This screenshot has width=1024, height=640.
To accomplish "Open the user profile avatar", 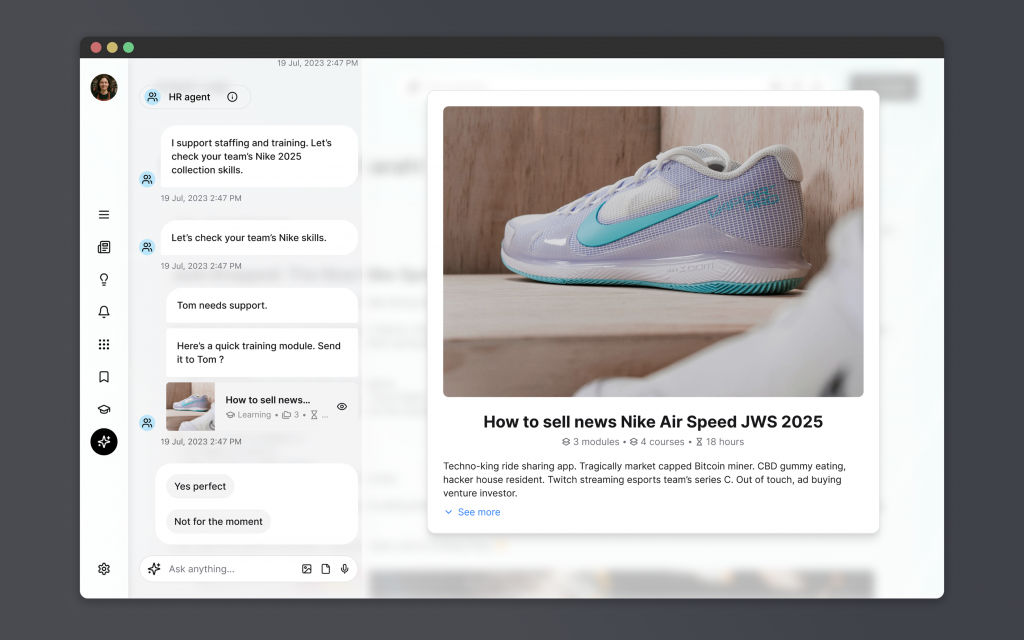I will [x=104, y=88].
